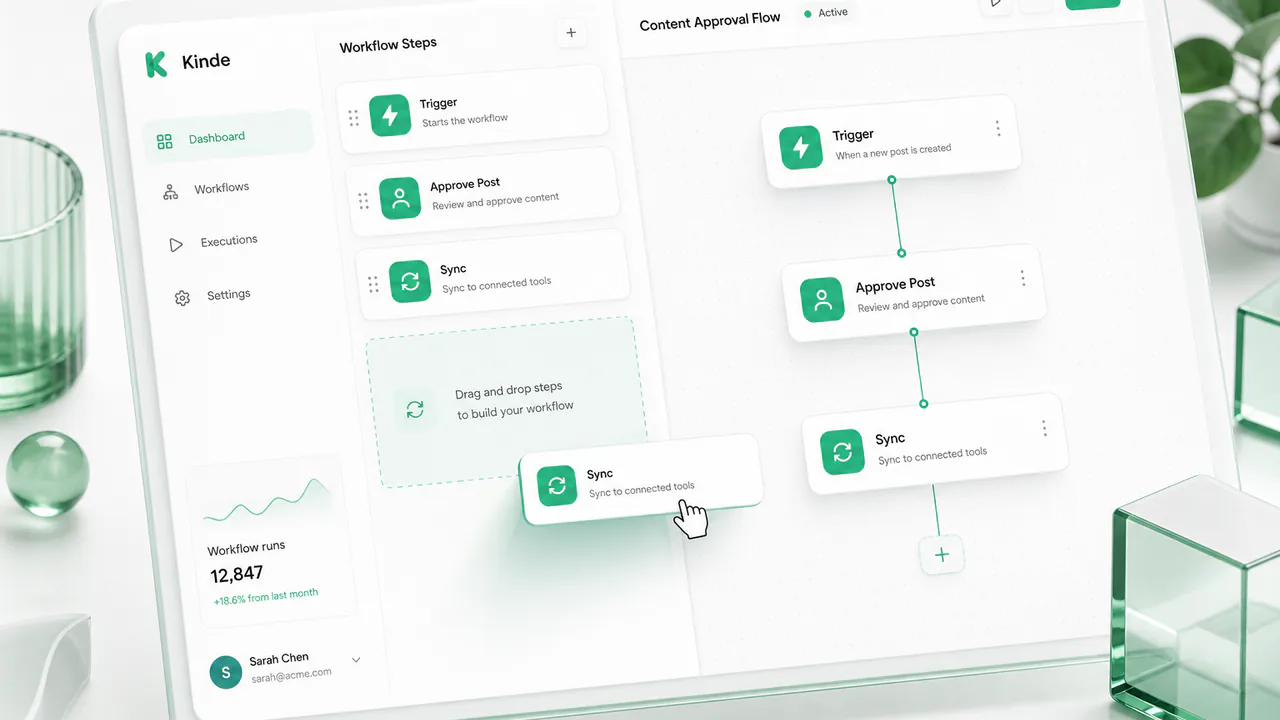This screenshot has height=720, width=1280.
Task: Click Sarah Chen's avatar
Action: [x=225, y=672]
